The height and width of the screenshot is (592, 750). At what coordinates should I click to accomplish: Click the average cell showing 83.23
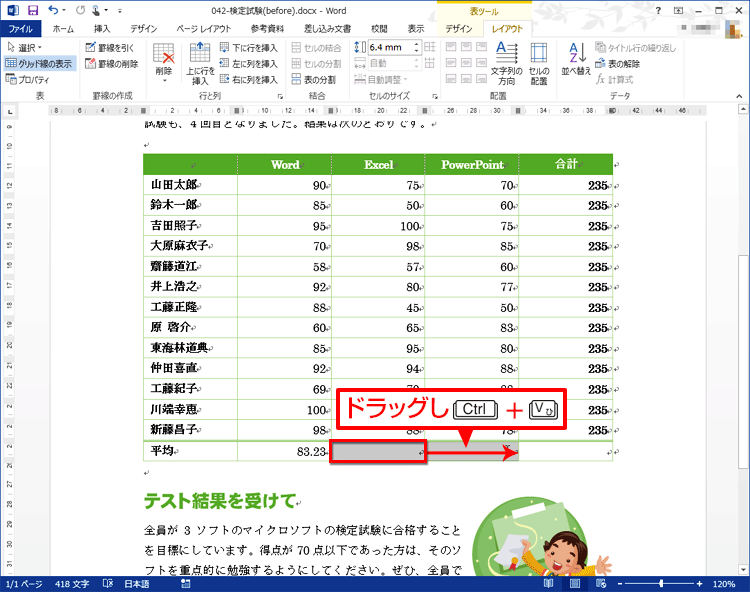click(x=284, y=451)
